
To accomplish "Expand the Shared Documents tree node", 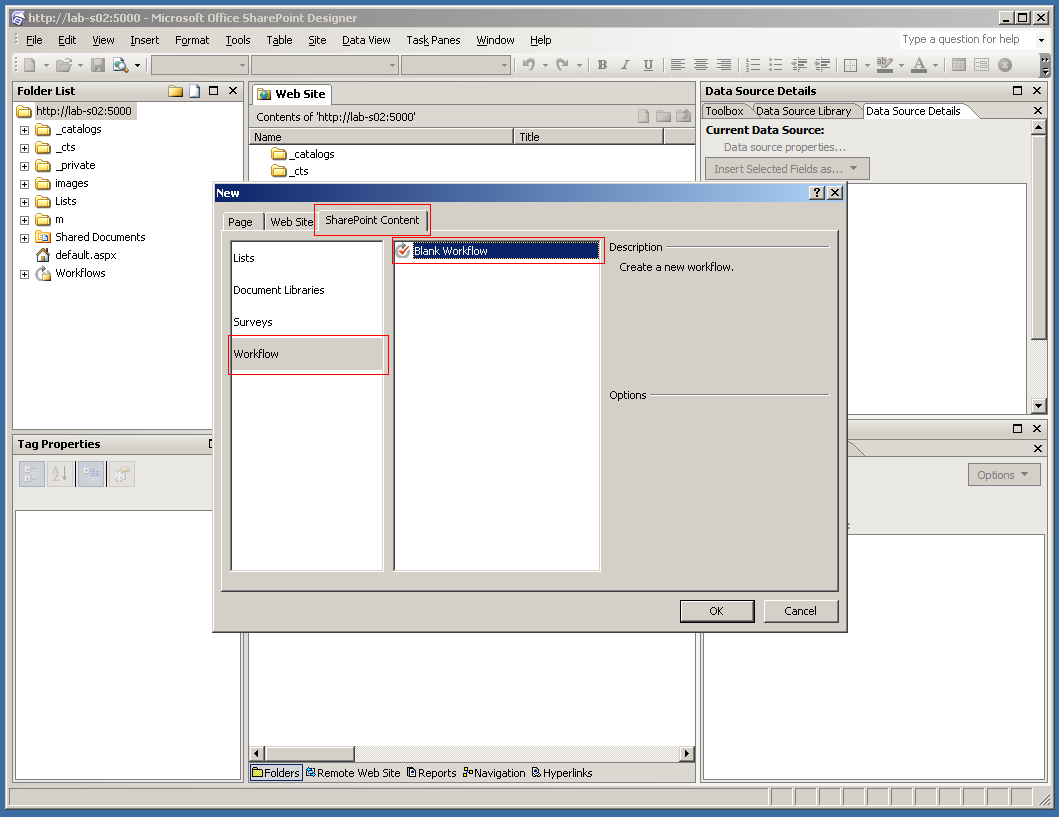I will pos(24,238).
